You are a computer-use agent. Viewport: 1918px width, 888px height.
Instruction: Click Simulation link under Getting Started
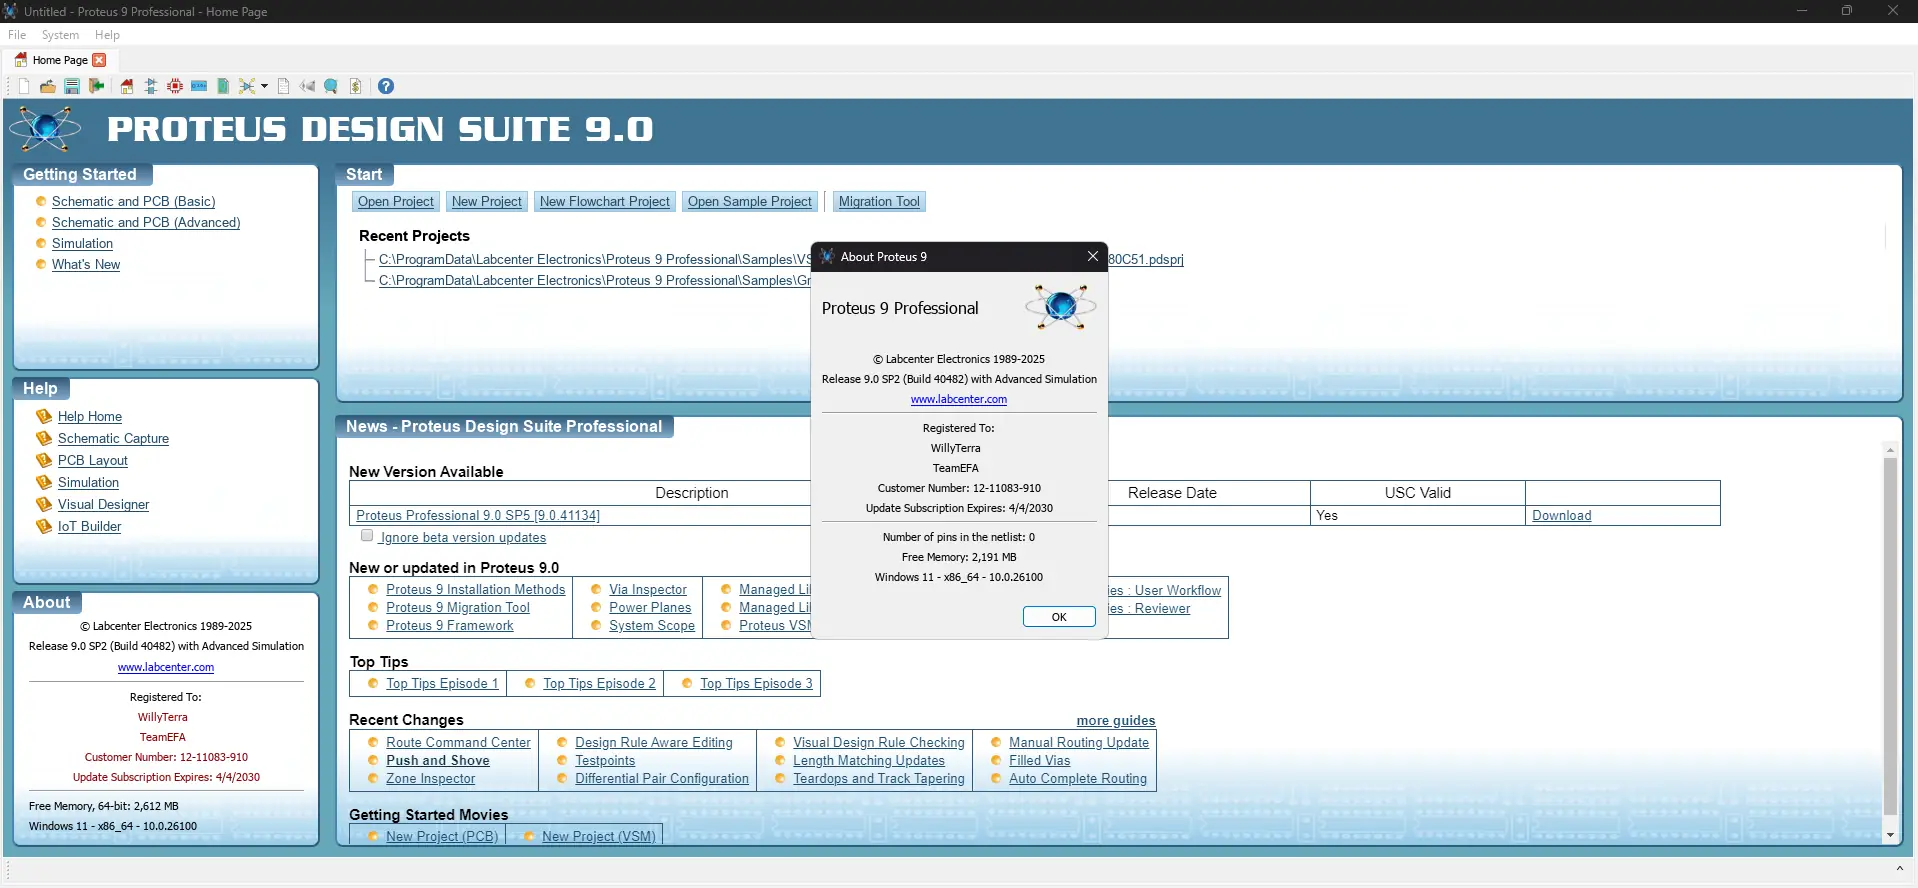82,244
